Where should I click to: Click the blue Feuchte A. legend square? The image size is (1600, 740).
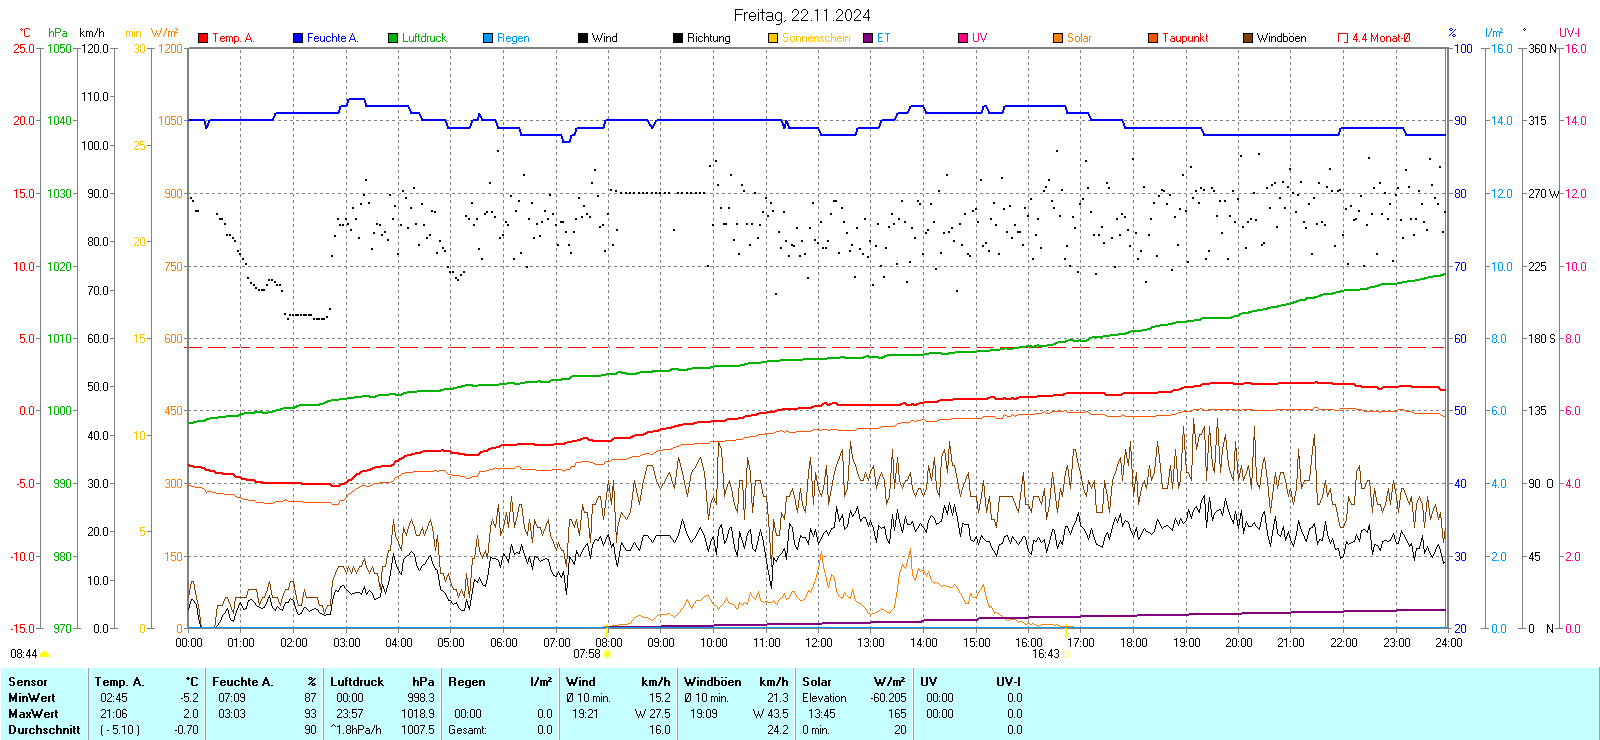[x=298, y=38]
